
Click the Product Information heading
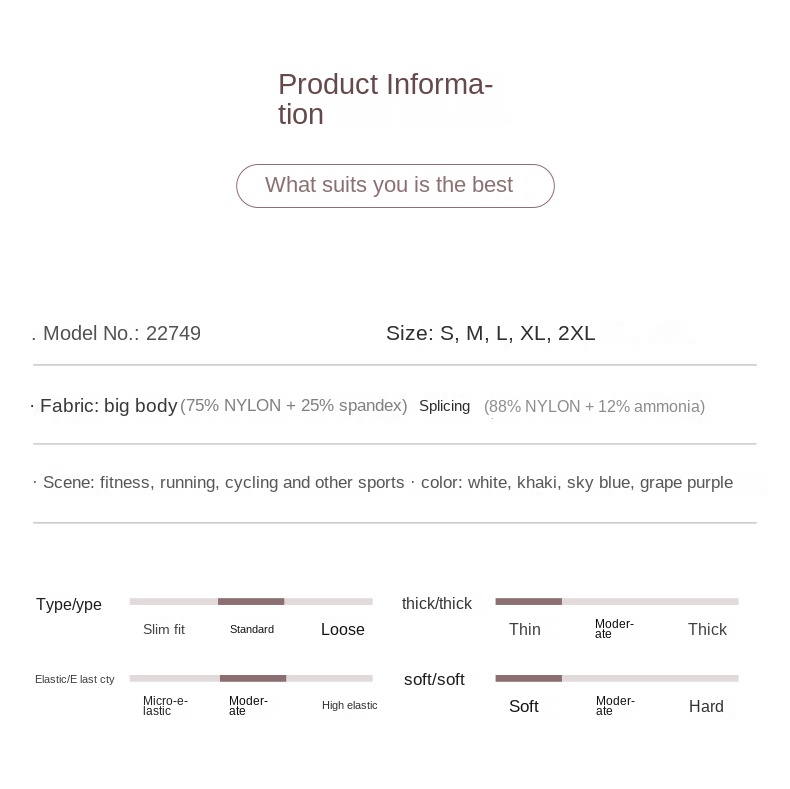(385, 99)
